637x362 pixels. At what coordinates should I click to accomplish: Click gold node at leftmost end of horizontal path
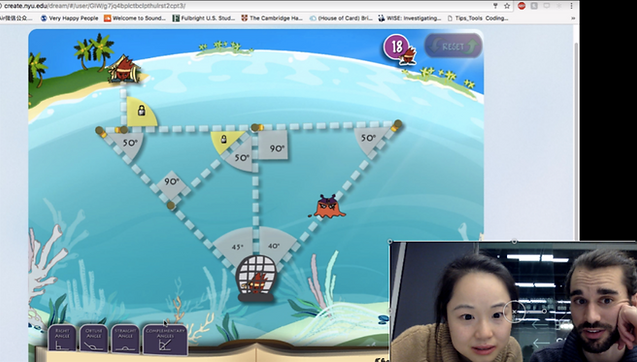point(99,130)
